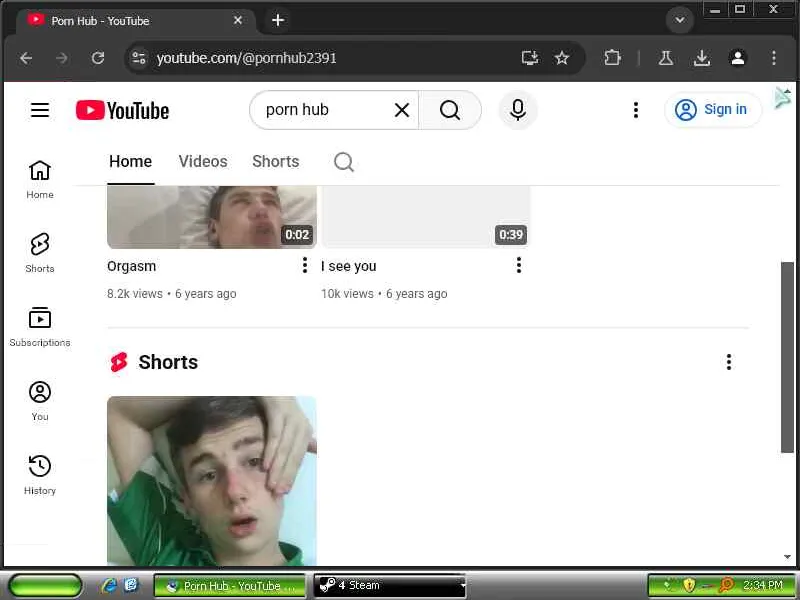Clear the search box with the X
The height and width of the screenshot is (600, 800).
(x=402, y=110)
